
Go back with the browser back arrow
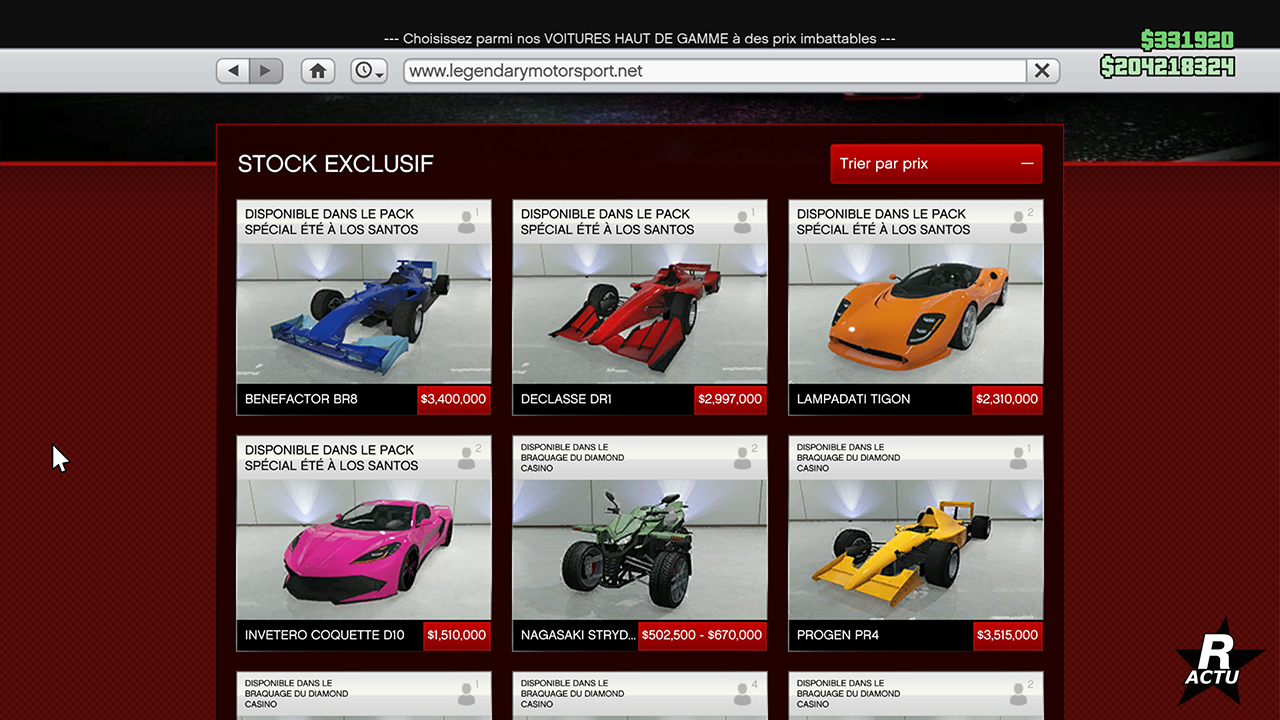[x=234, y=71]
